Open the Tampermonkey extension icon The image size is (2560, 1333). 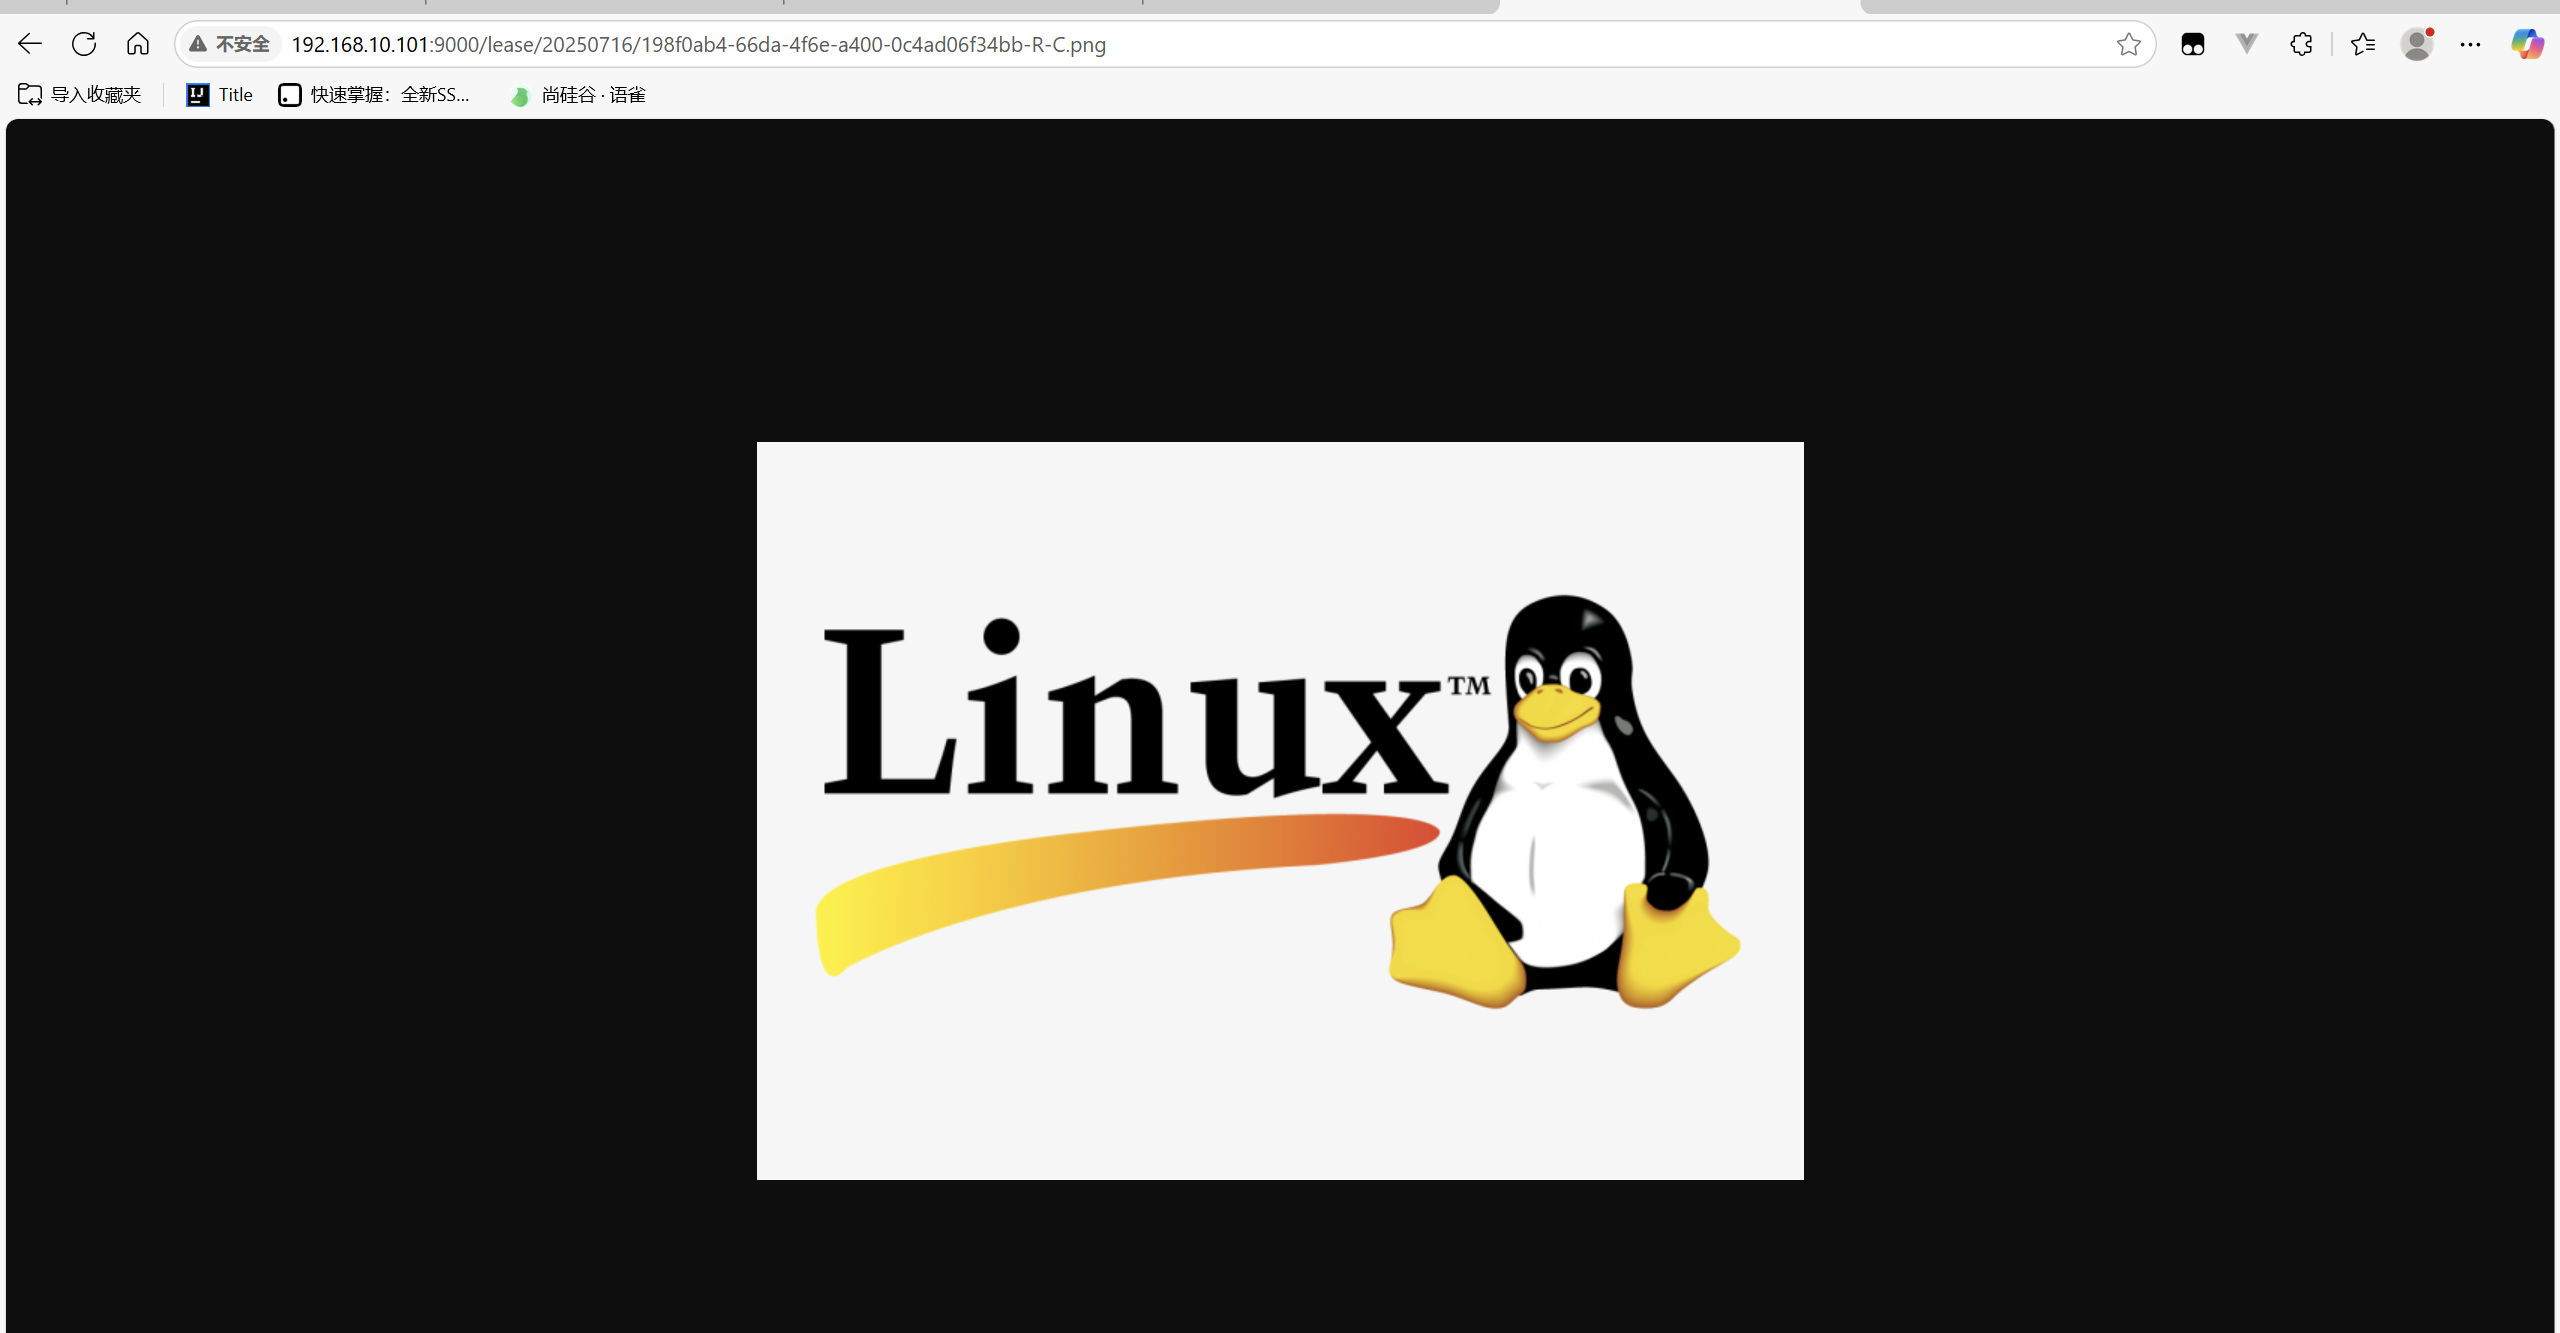click(x=2193, y=44)
